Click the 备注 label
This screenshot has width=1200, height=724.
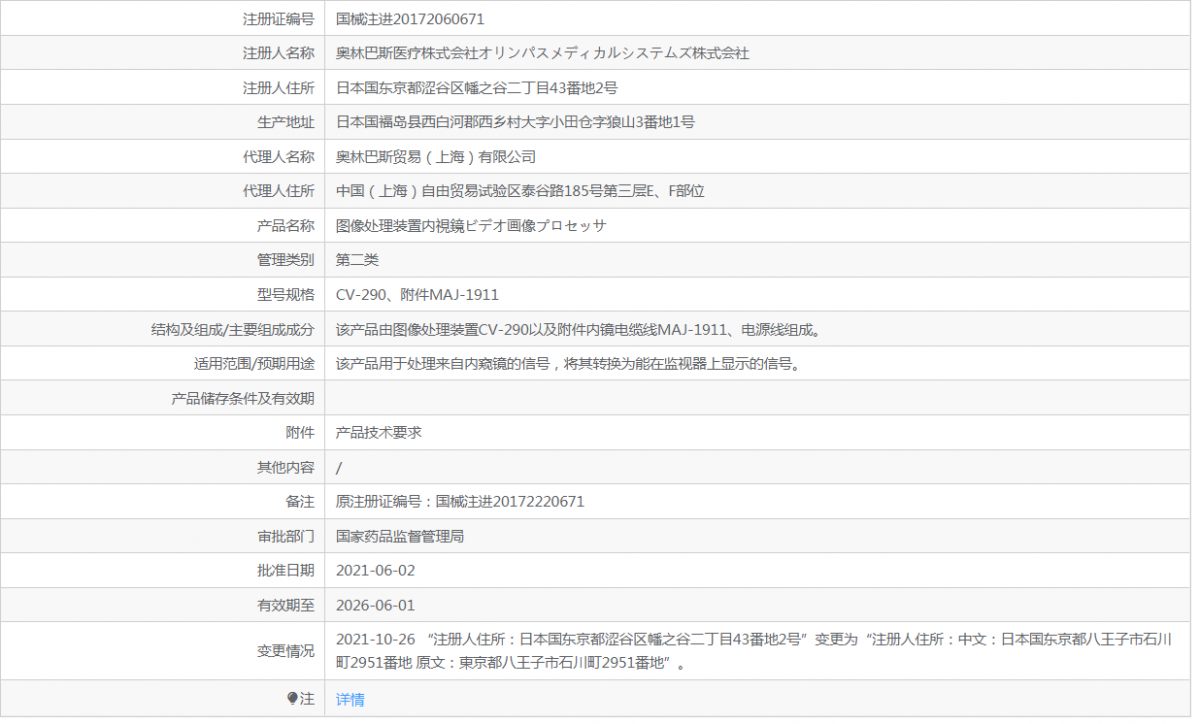[x=300, y=502]
